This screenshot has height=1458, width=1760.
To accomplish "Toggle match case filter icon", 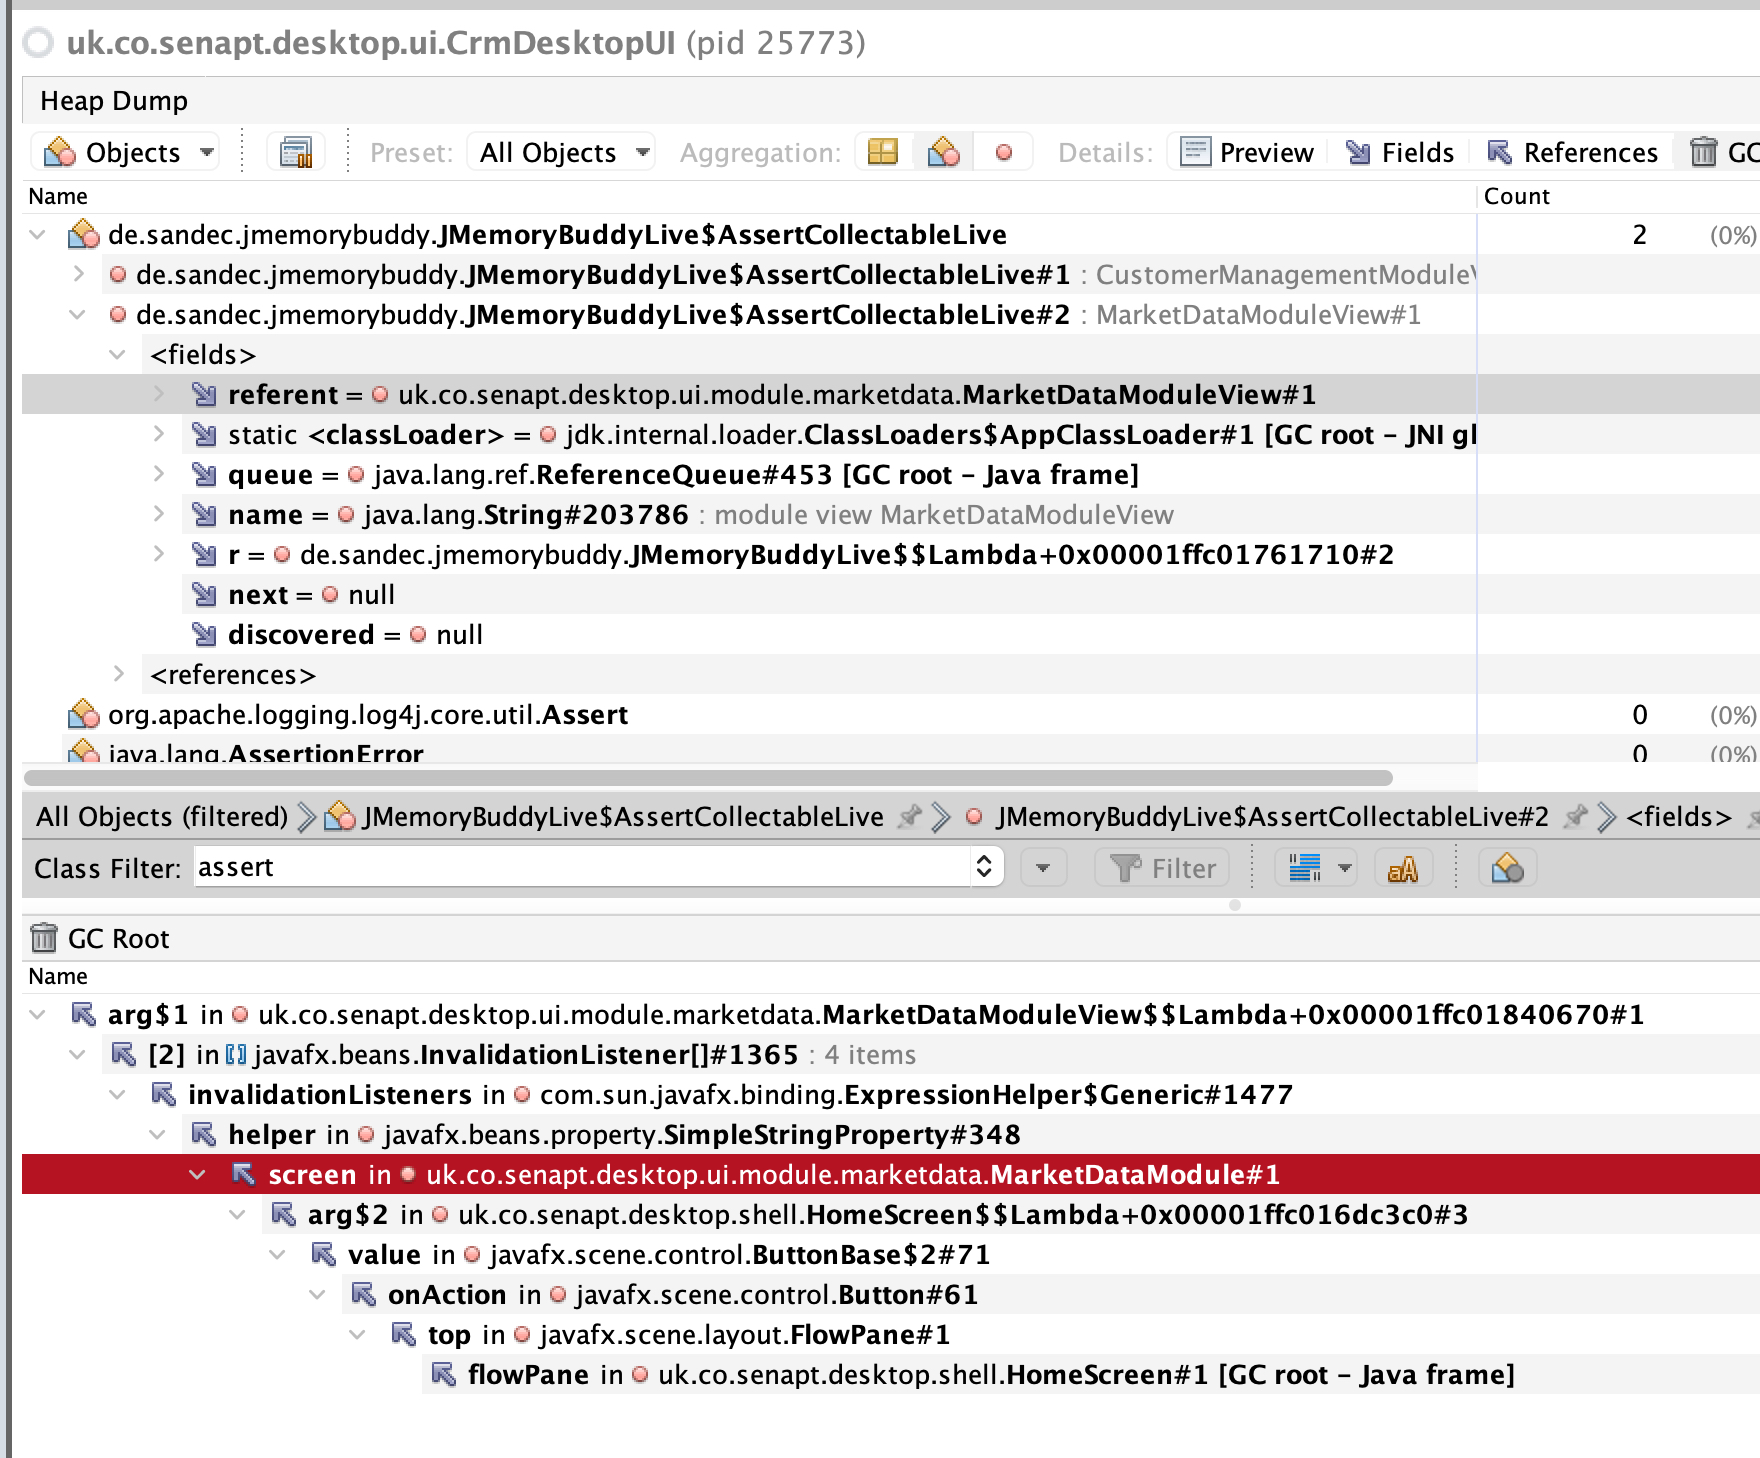I will [x=1402, y=869].
